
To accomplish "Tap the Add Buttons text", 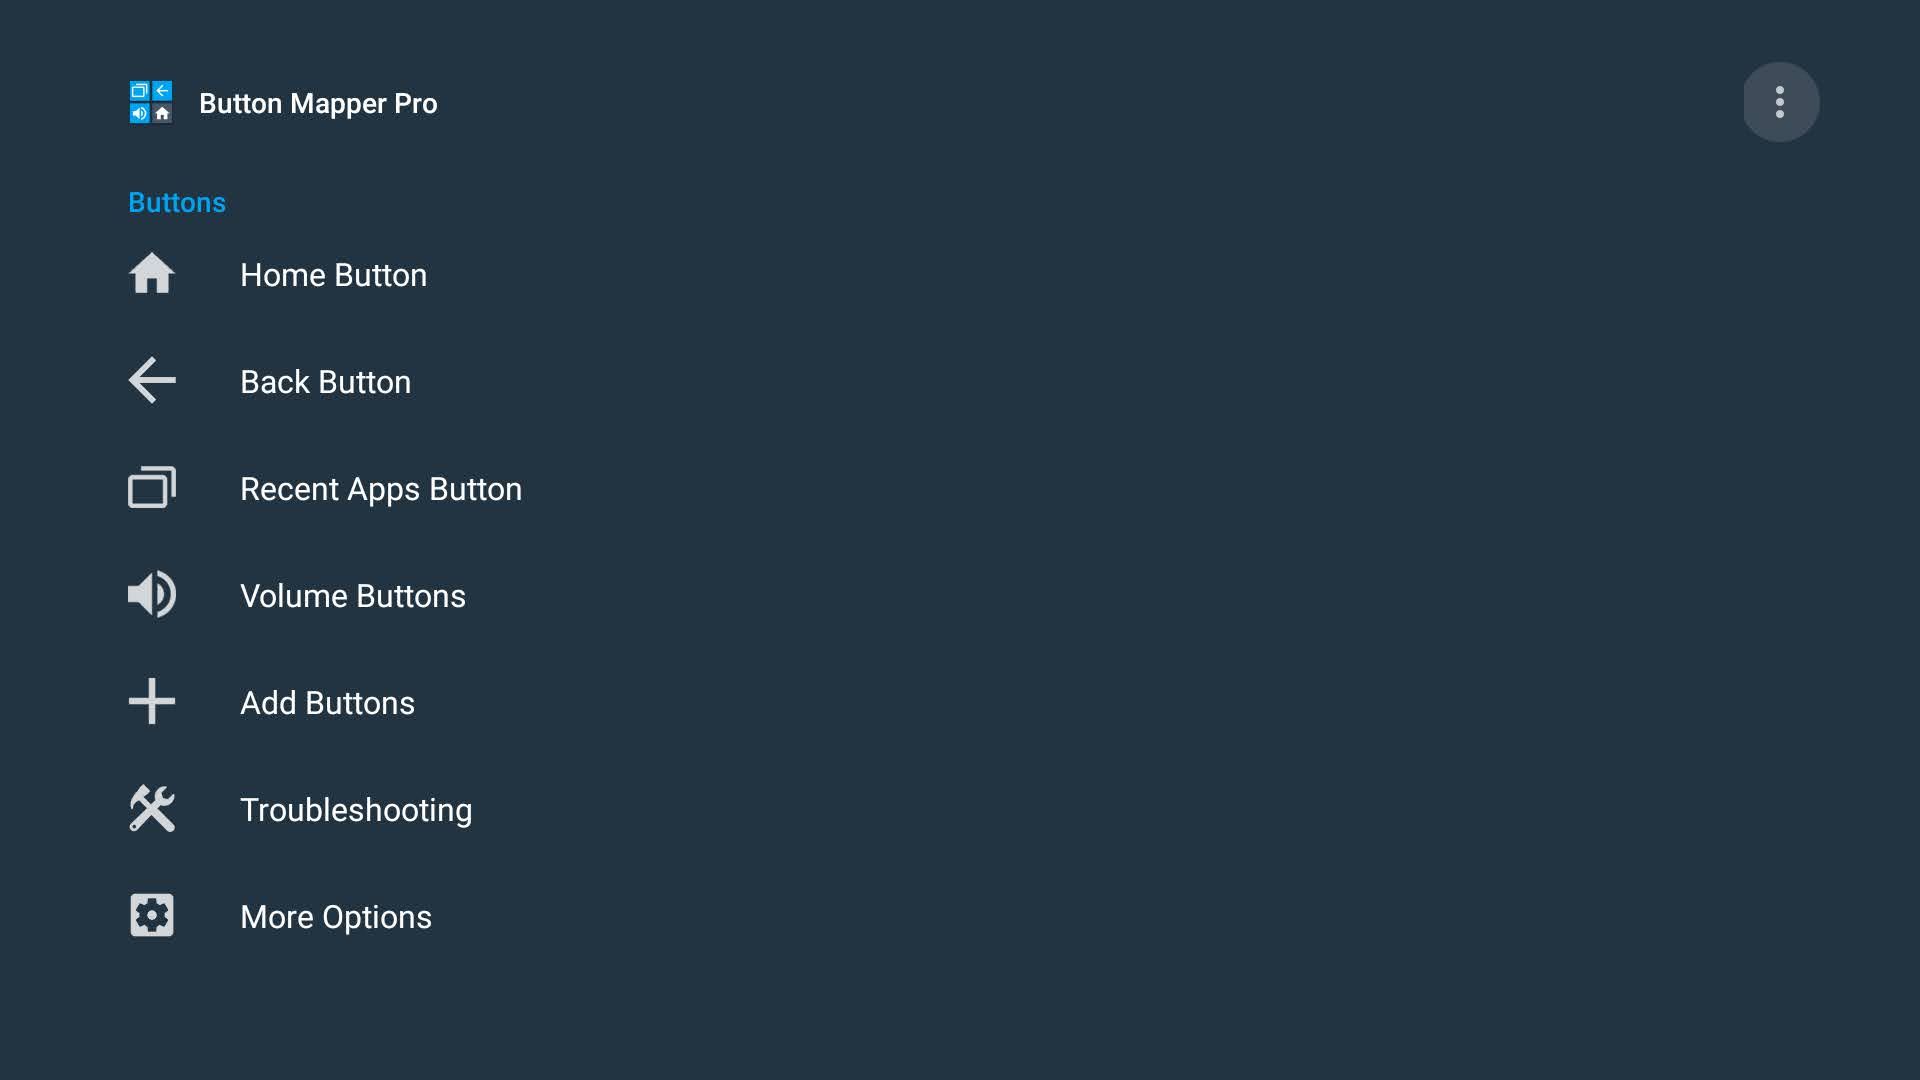I will [x=327, y=703].
